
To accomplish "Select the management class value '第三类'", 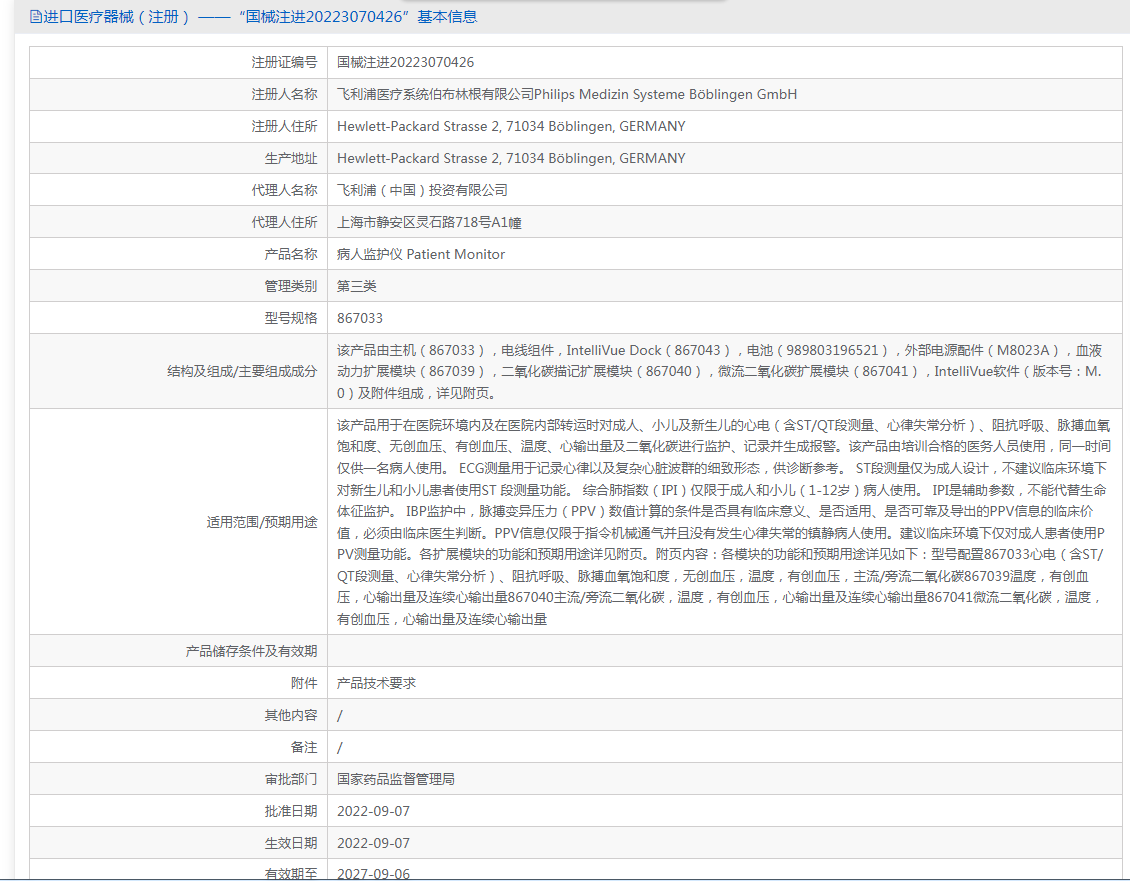I will (357, 286).
